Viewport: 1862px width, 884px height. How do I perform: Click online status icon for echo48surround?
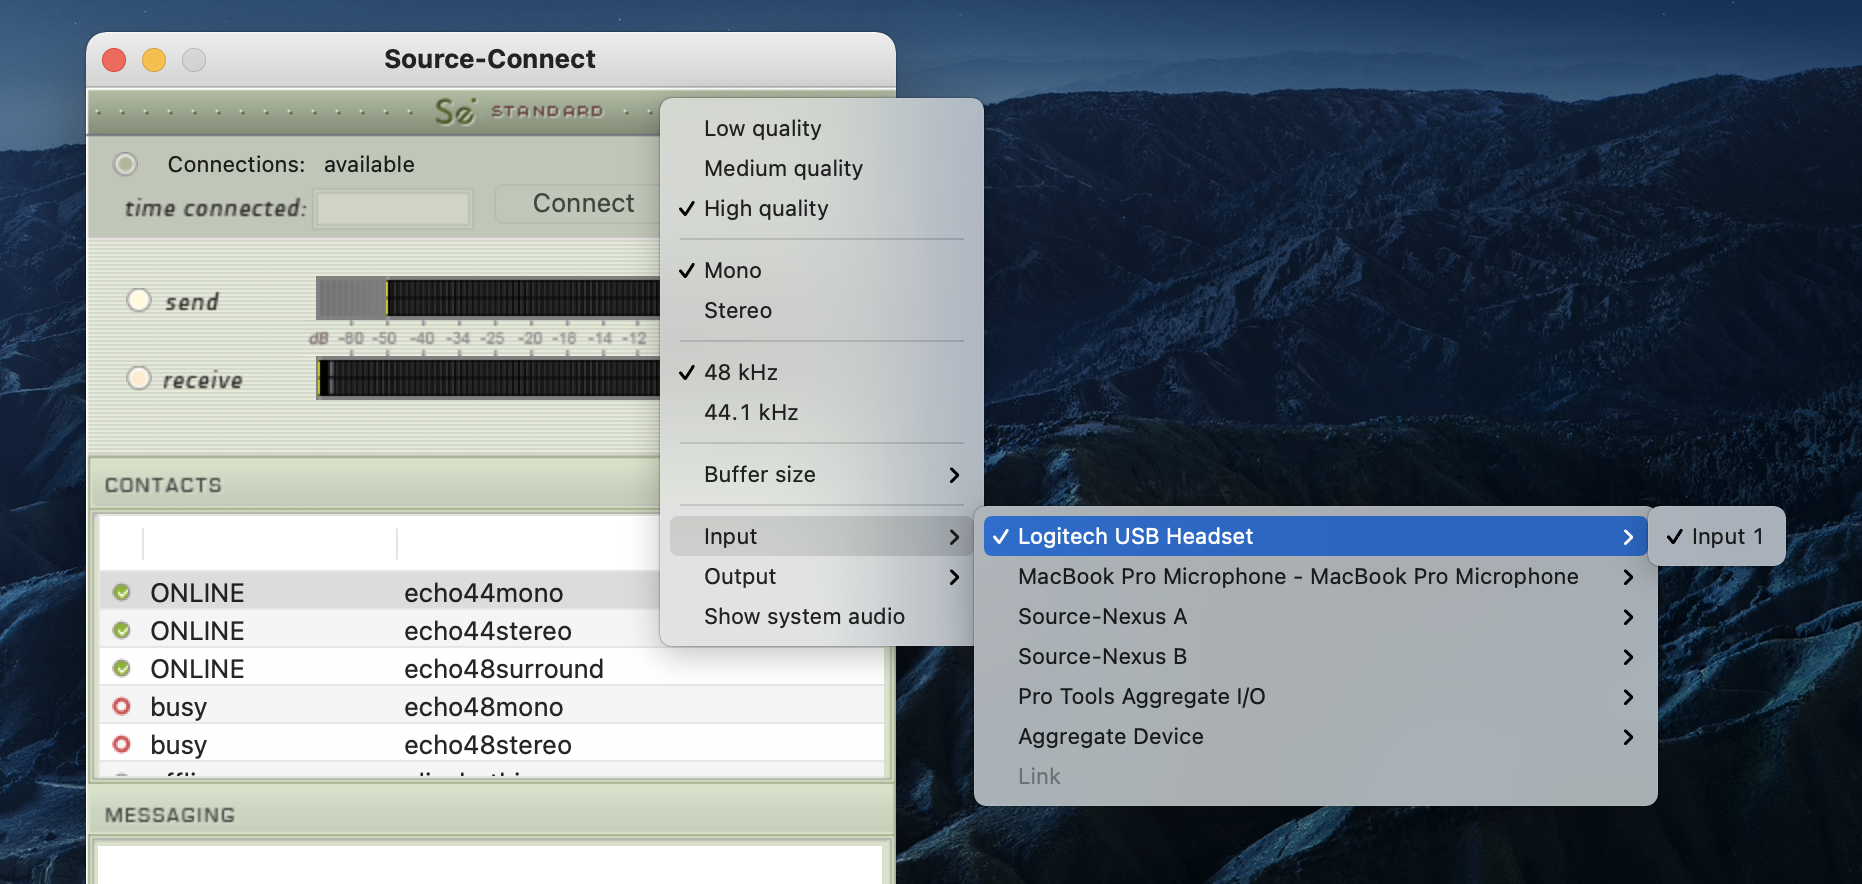coord(122,669)
